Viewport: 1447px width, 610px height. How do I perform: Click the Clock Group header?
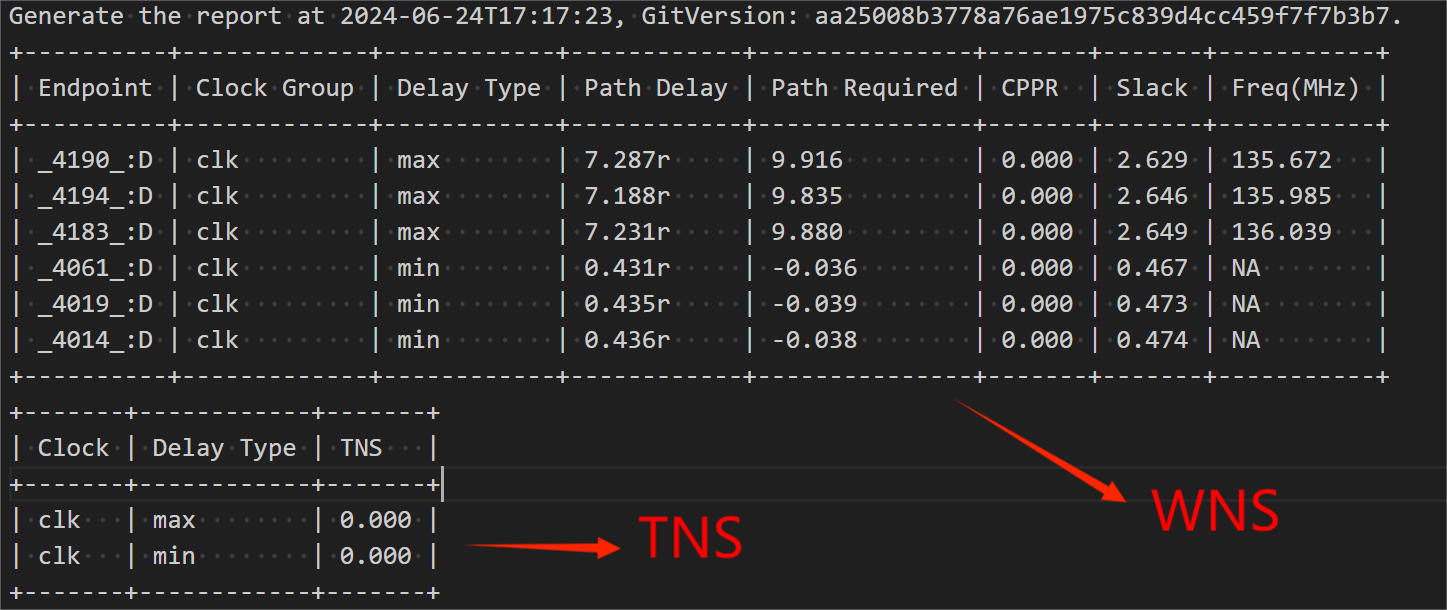(x=275, y=88)
